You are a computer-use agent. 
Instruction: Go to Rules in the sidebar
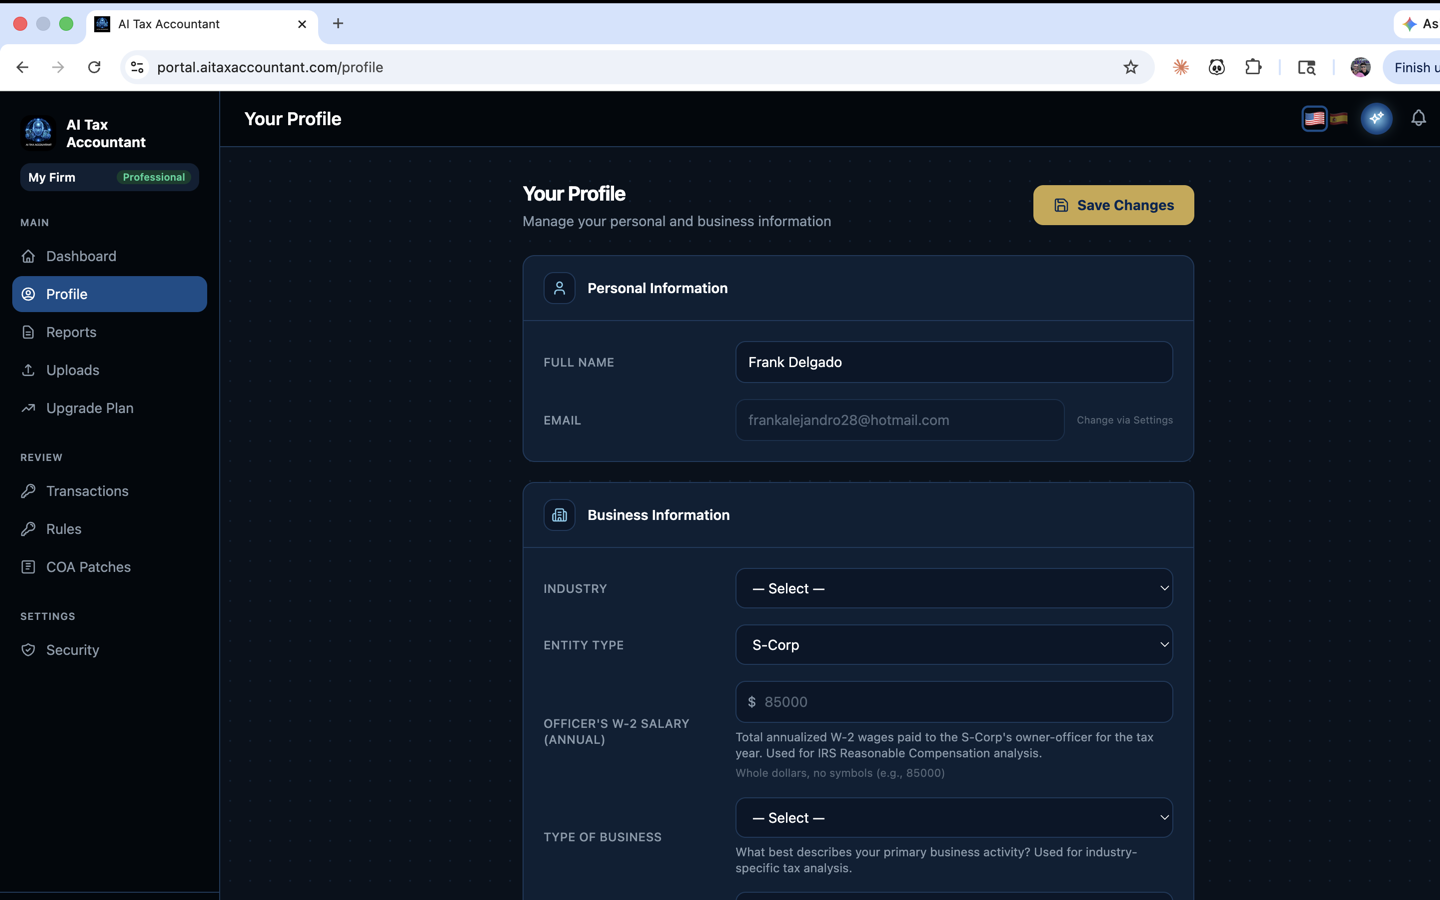click(x=109, y=529)
